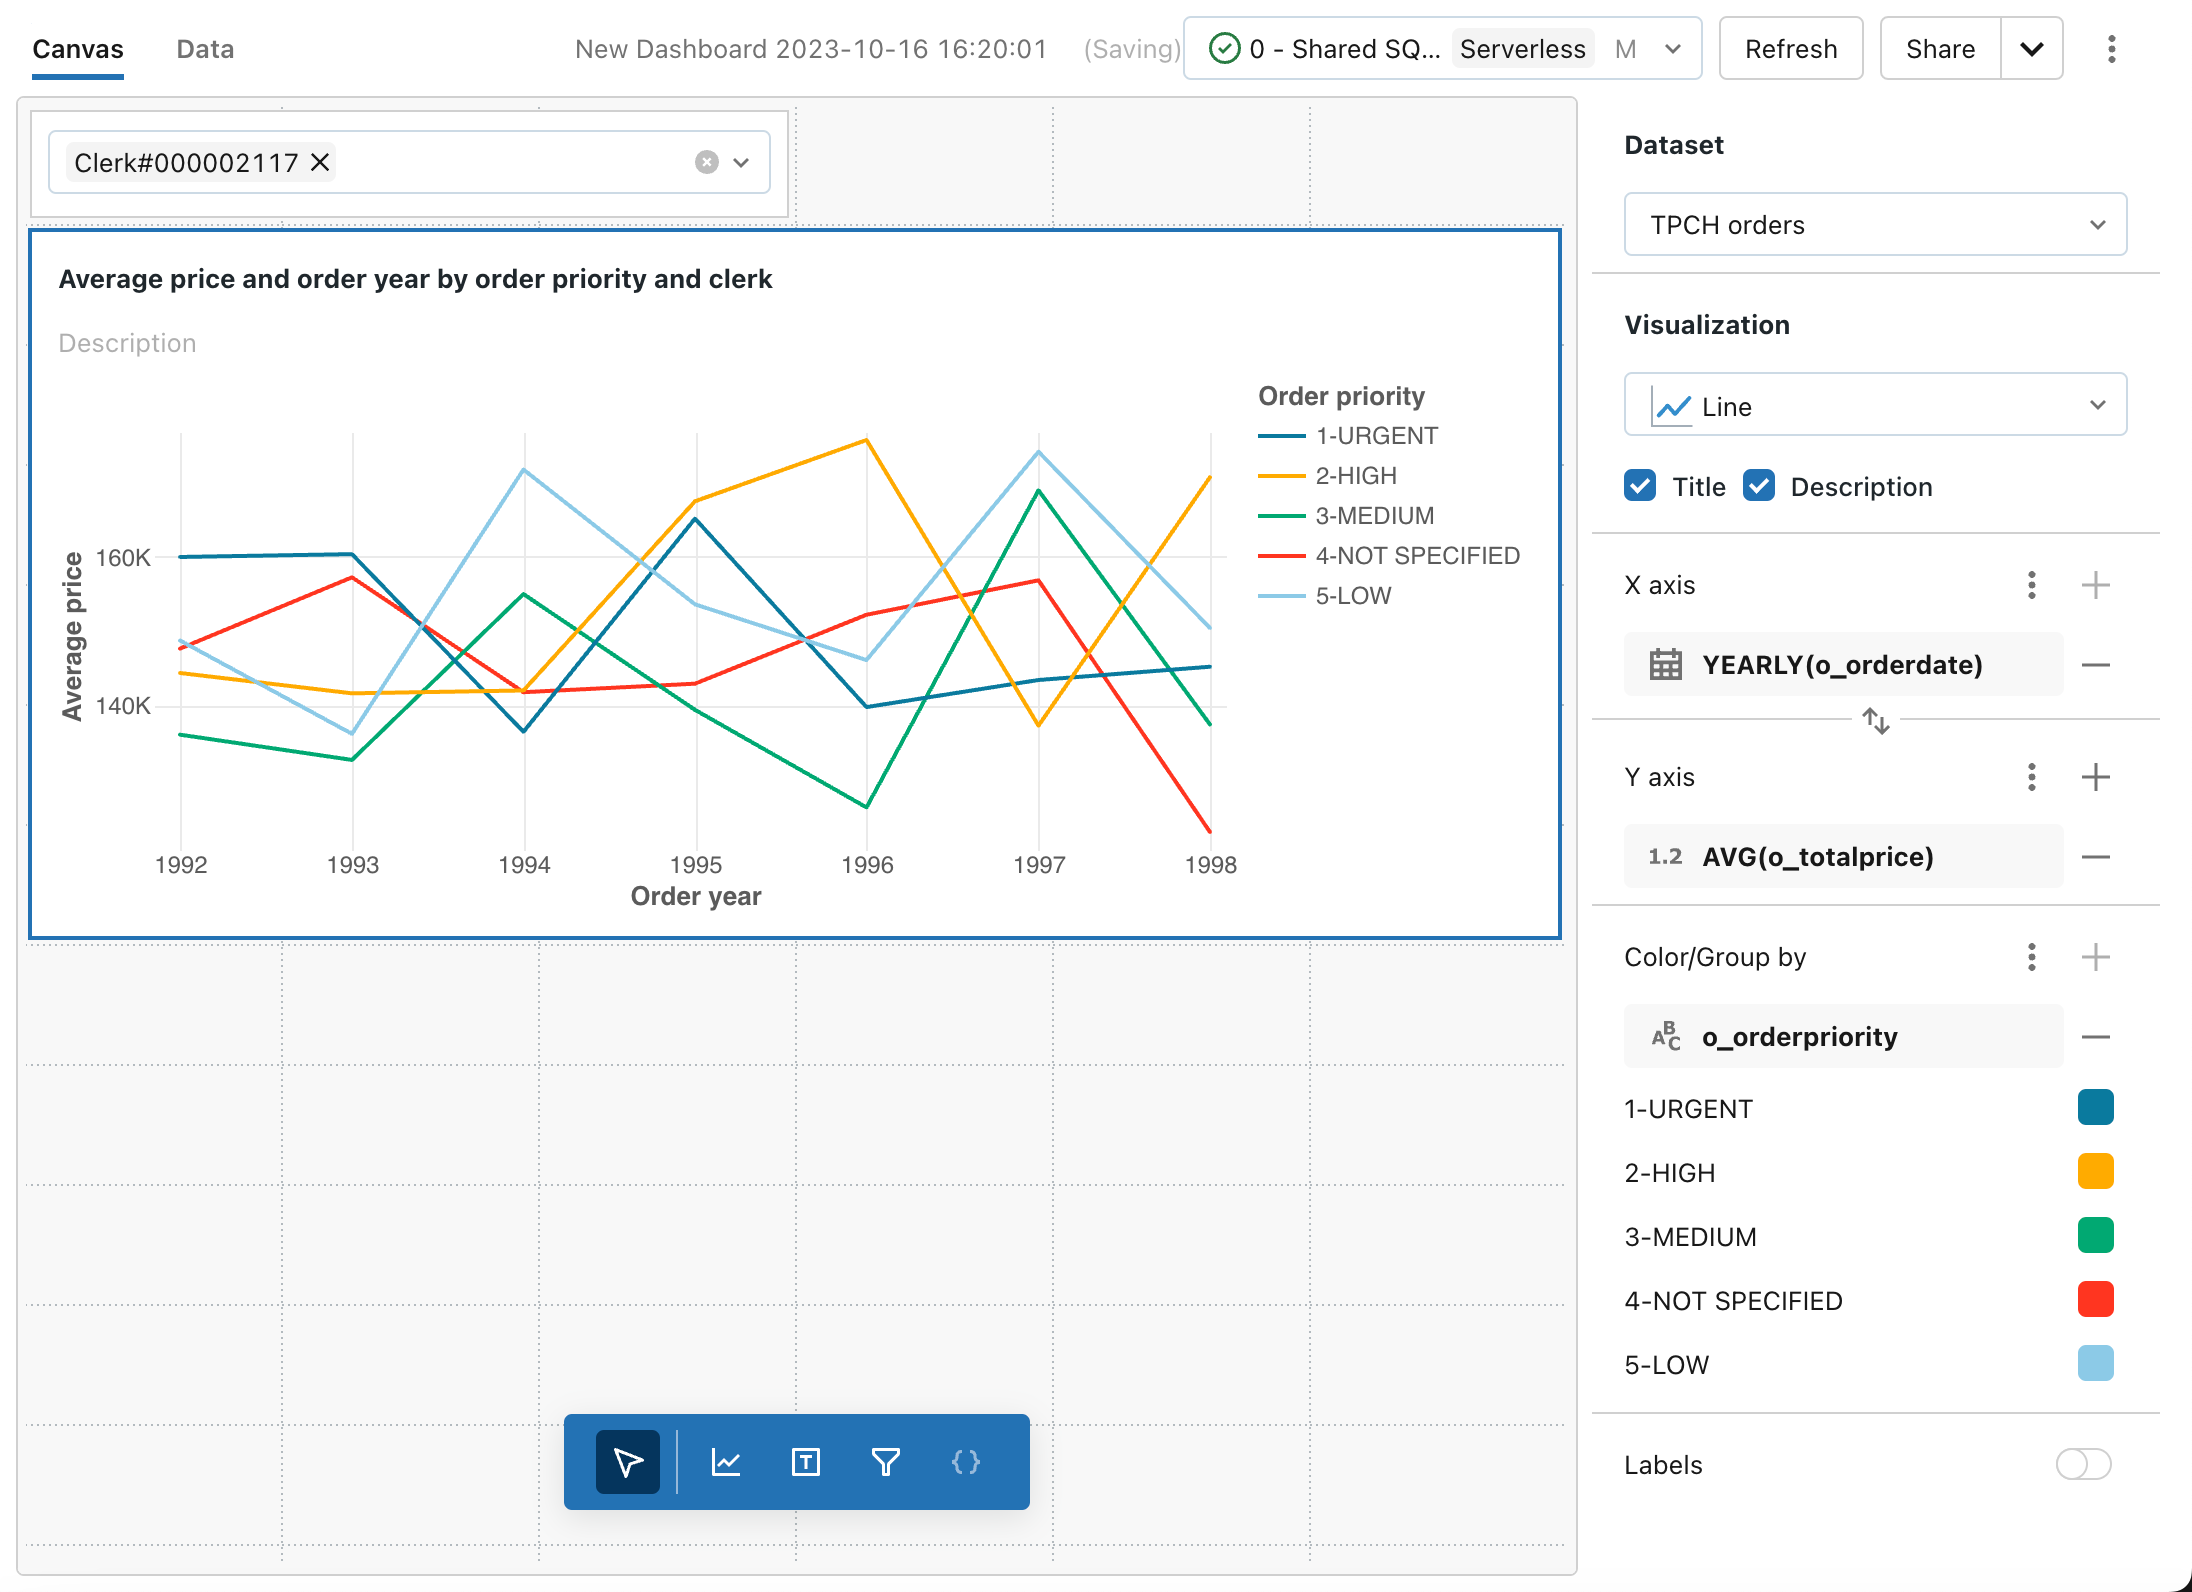Viewport: 2192px width, 1592px height.
Task: Enable the Labels toggle switch
Action: click(2085, 1464)
